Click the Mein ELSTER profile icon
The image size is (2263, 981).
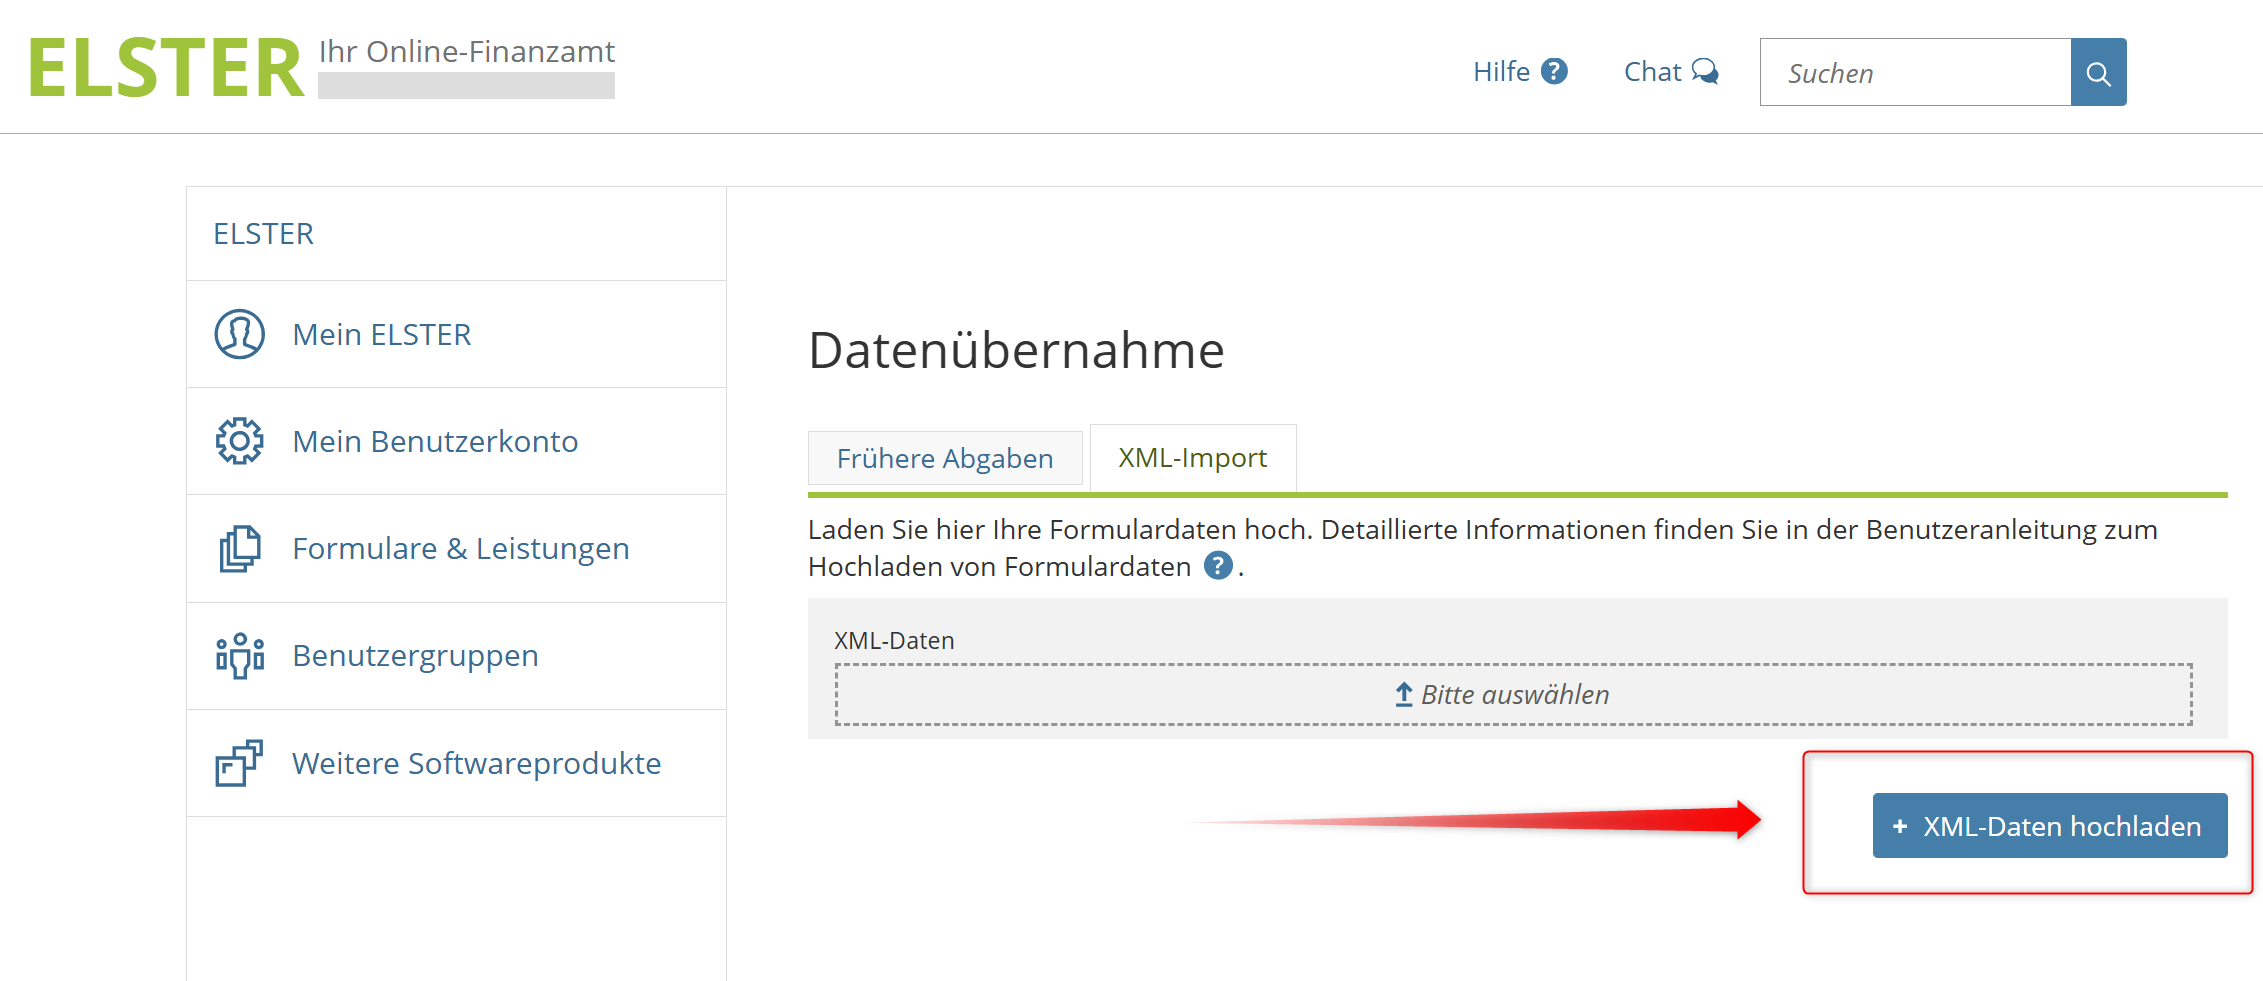point(239,334)
